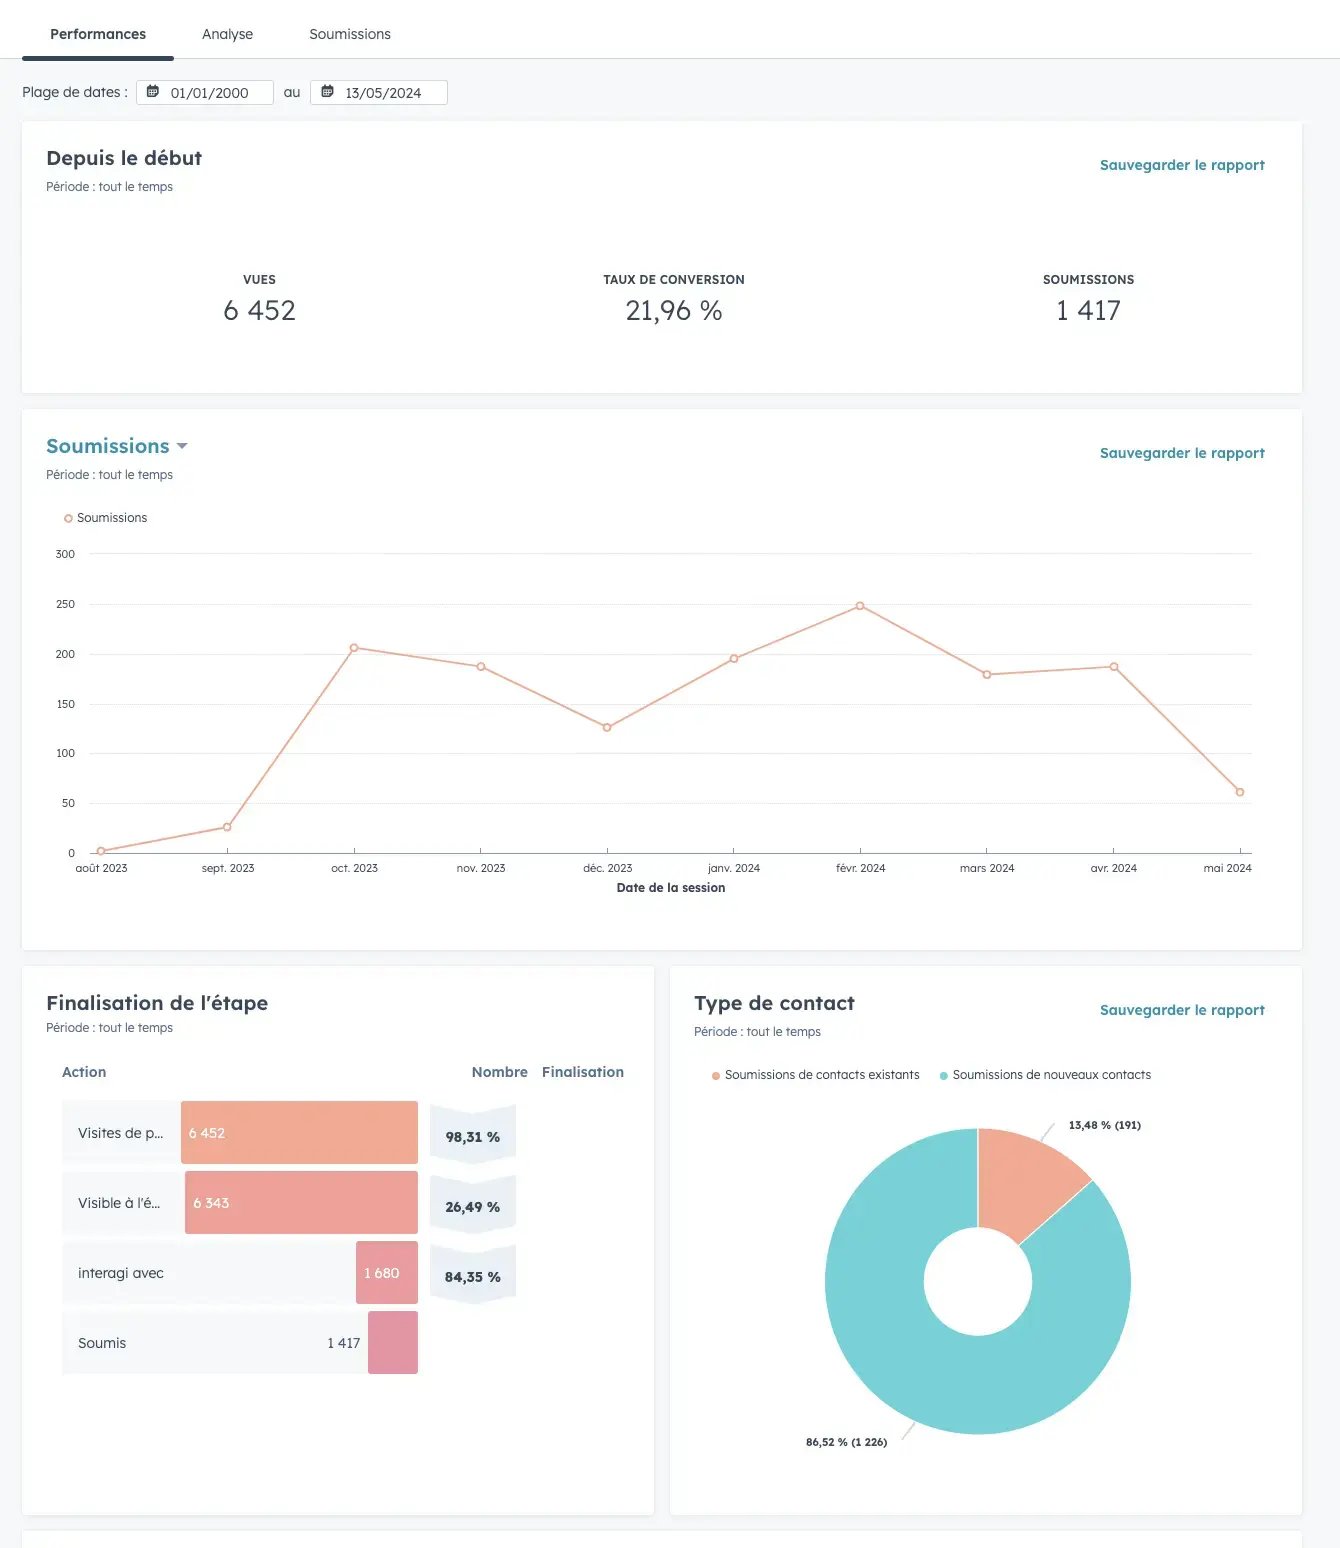This screenshot has height=1548, width=1340.
Task: Edit the start date field 01/01/2000
Action: [x=205, y=92]
